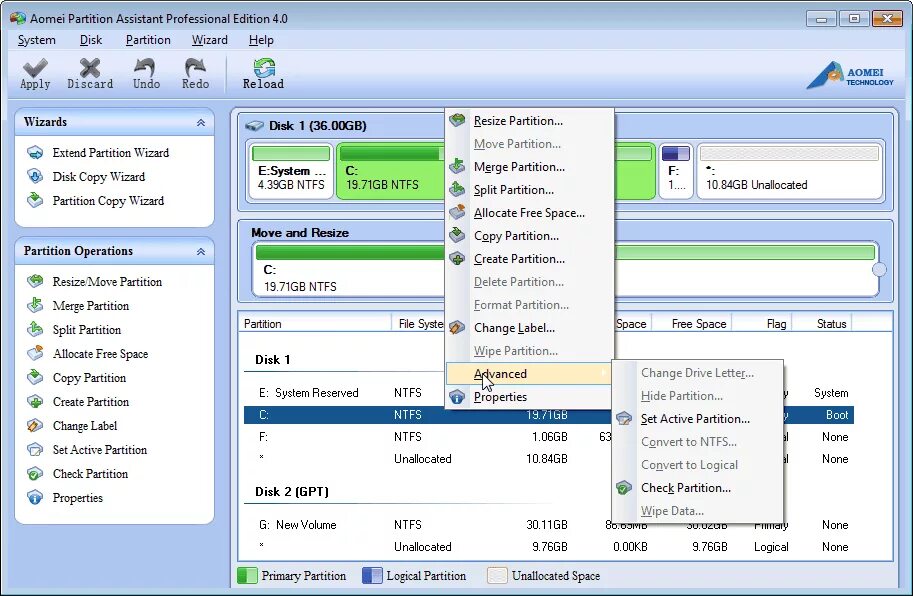Click Resize Partition icon in context menu

(x=458, y=120)
